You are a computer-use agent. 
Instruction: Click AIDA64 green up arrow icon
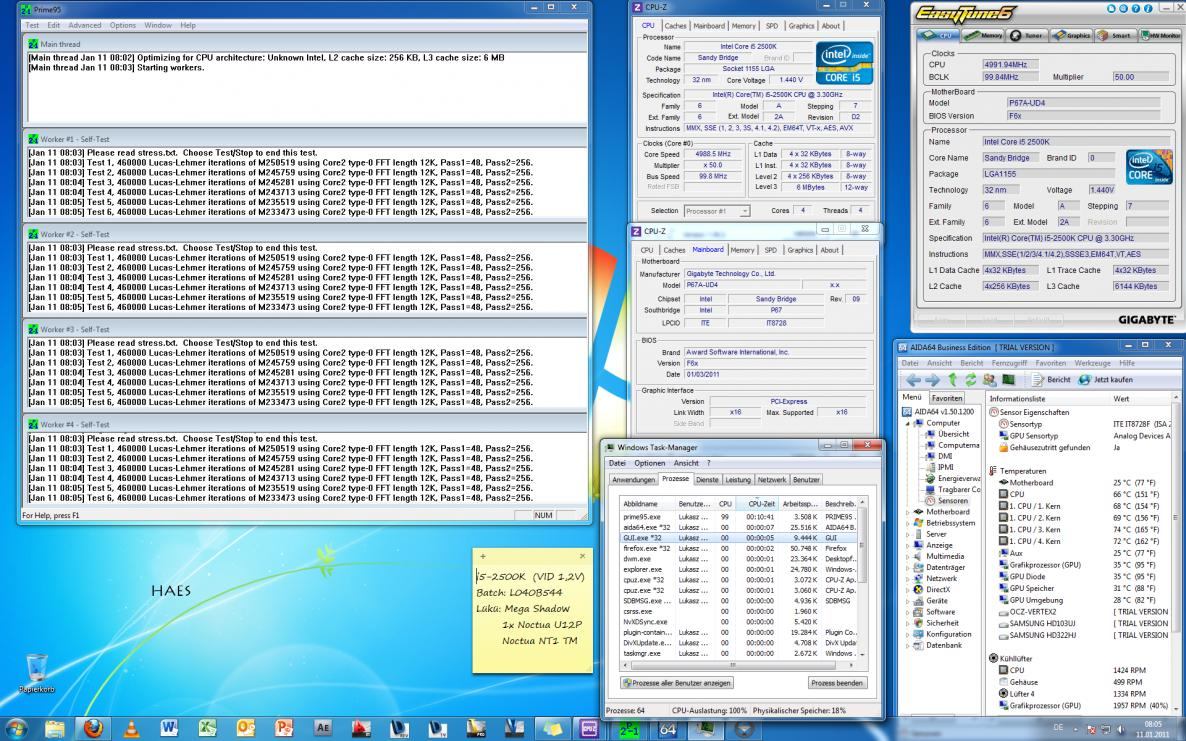click(x=953, y=380)
